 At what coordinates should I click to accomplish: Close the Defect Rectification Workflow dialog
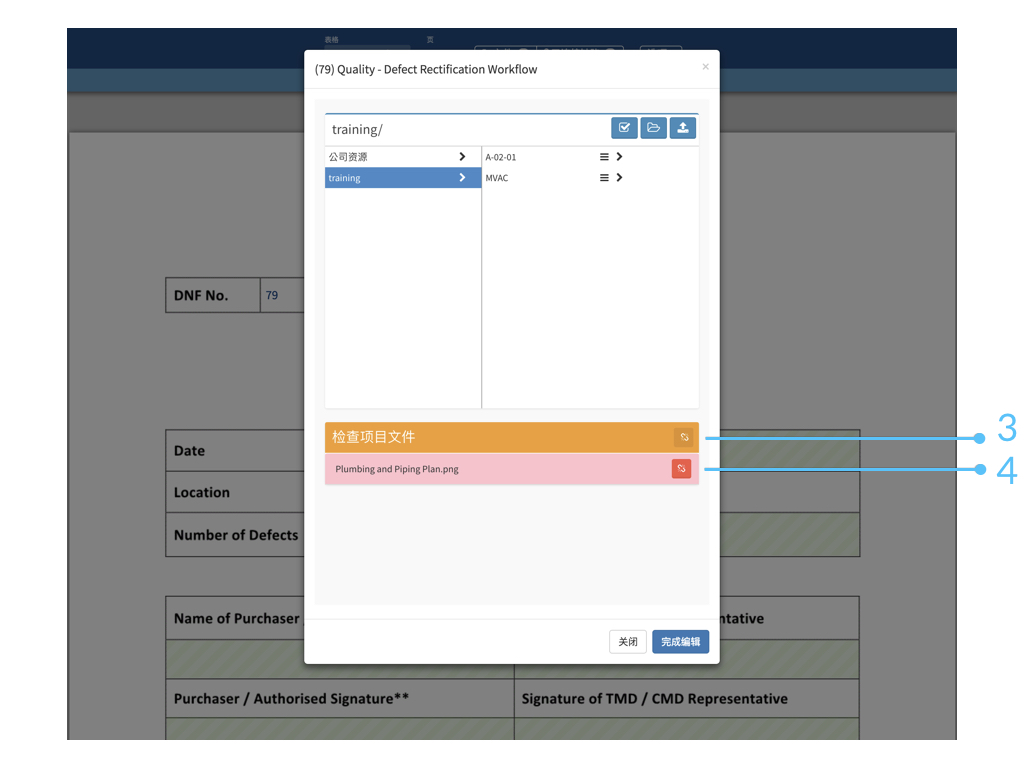(705, 67)
